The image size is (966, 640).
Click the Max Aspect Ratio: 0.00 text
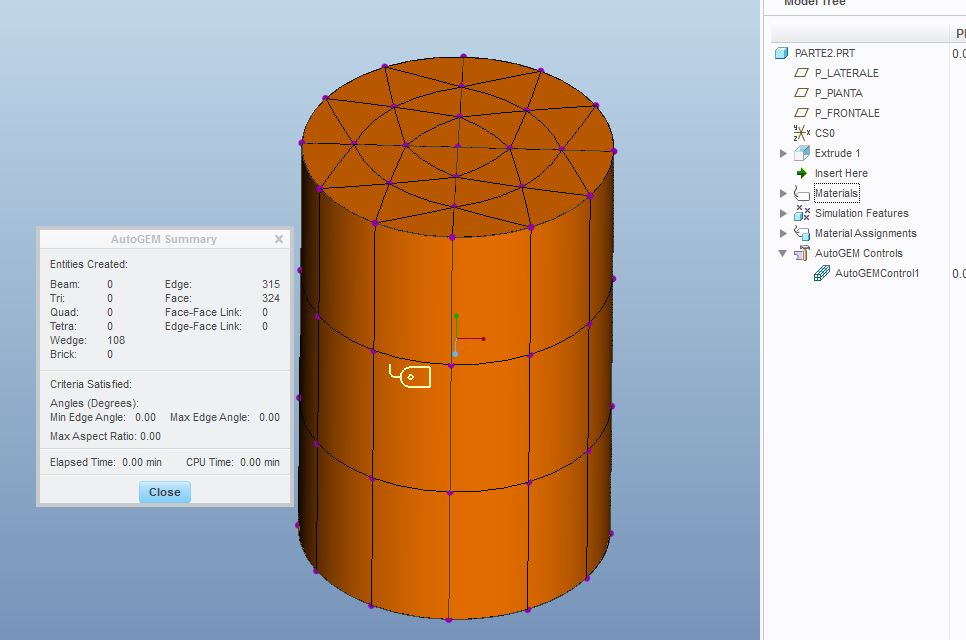[105, 436]
